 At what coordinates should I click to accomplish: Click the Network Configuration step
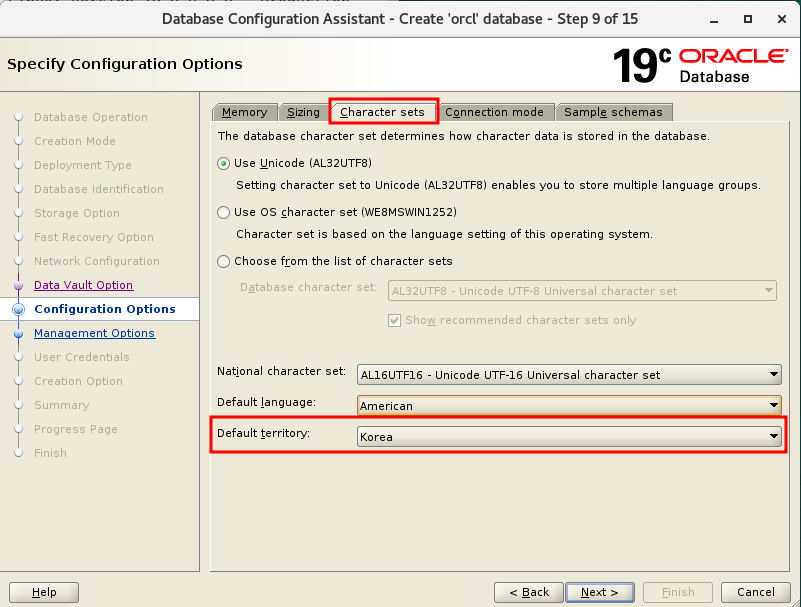pyautogui.click(x=97, y=261)
